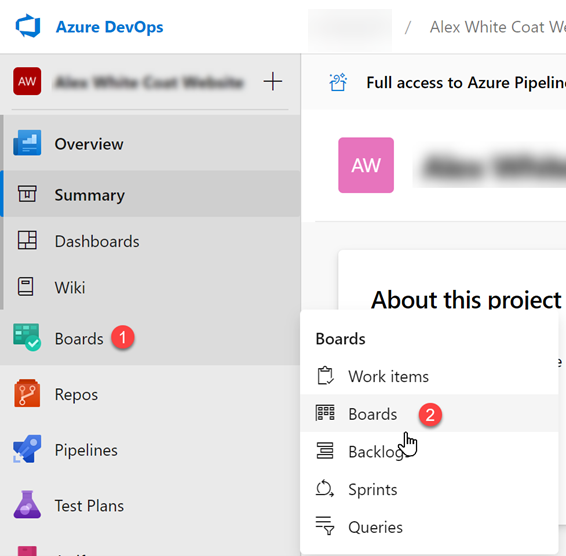Screen dimensions: 566x556
Task: Click Alex White Coat breadcrumb link
Action: [x=497, y=27]
